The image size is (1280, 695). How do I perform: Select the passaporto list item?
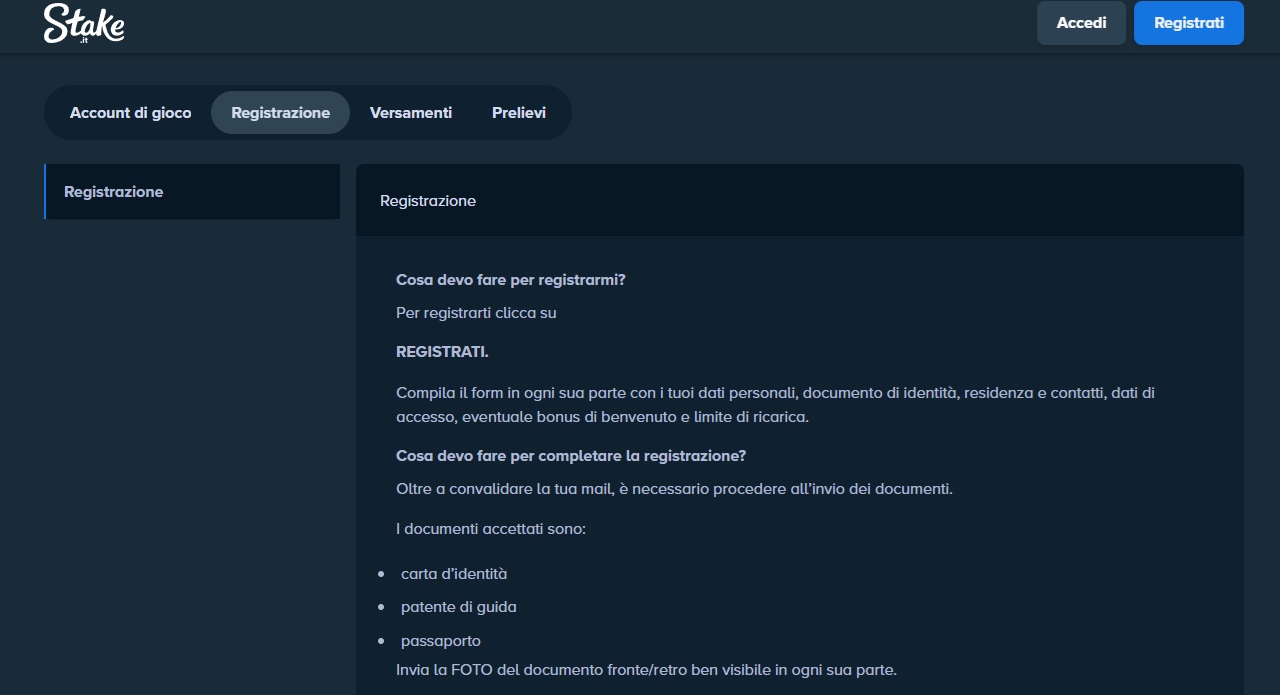(x=440, y=640)
